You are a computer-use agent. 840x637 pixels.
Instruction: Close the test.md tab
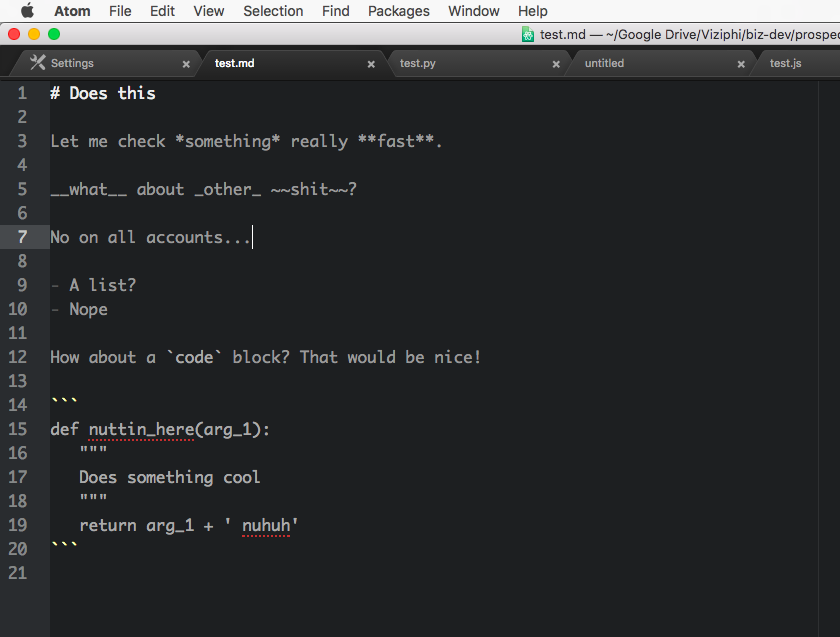[371, 64]
